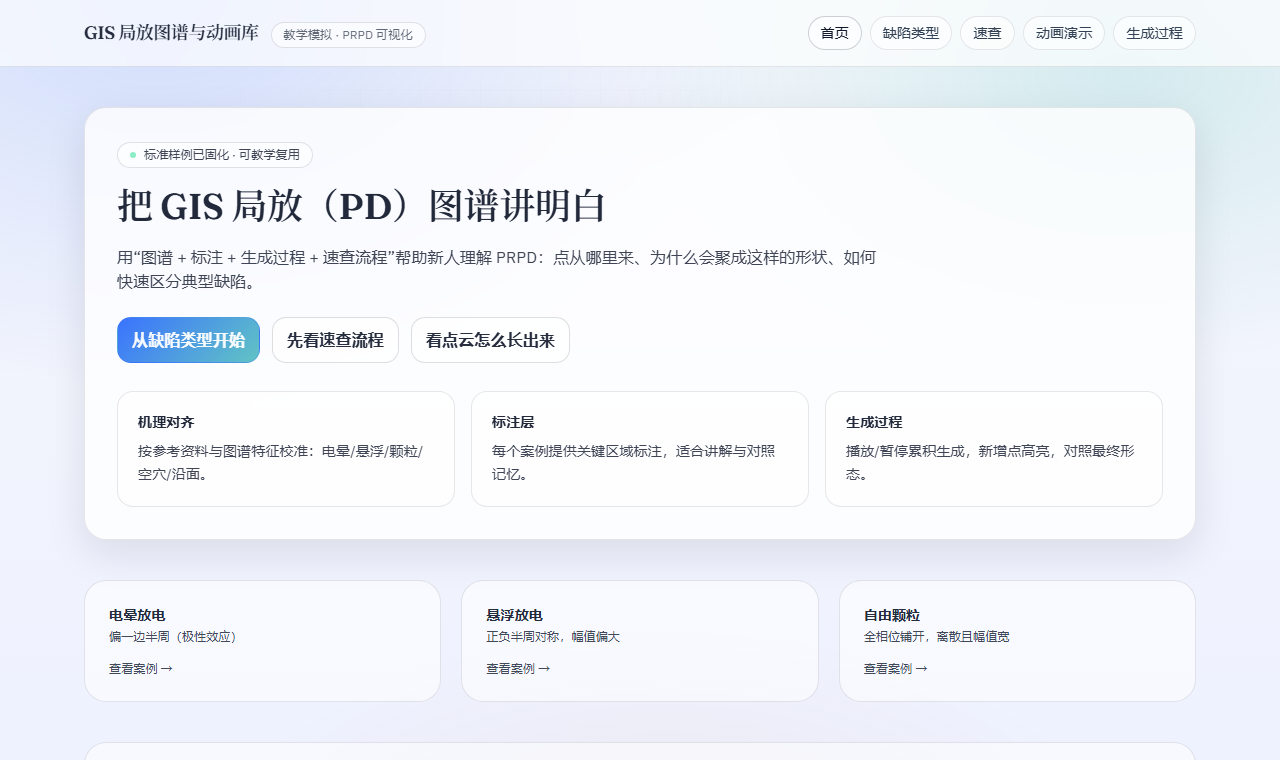Click the 标准样例已固化 status pill
Viewport: 1280px width, 760px height.
click(x=215, y=155)
